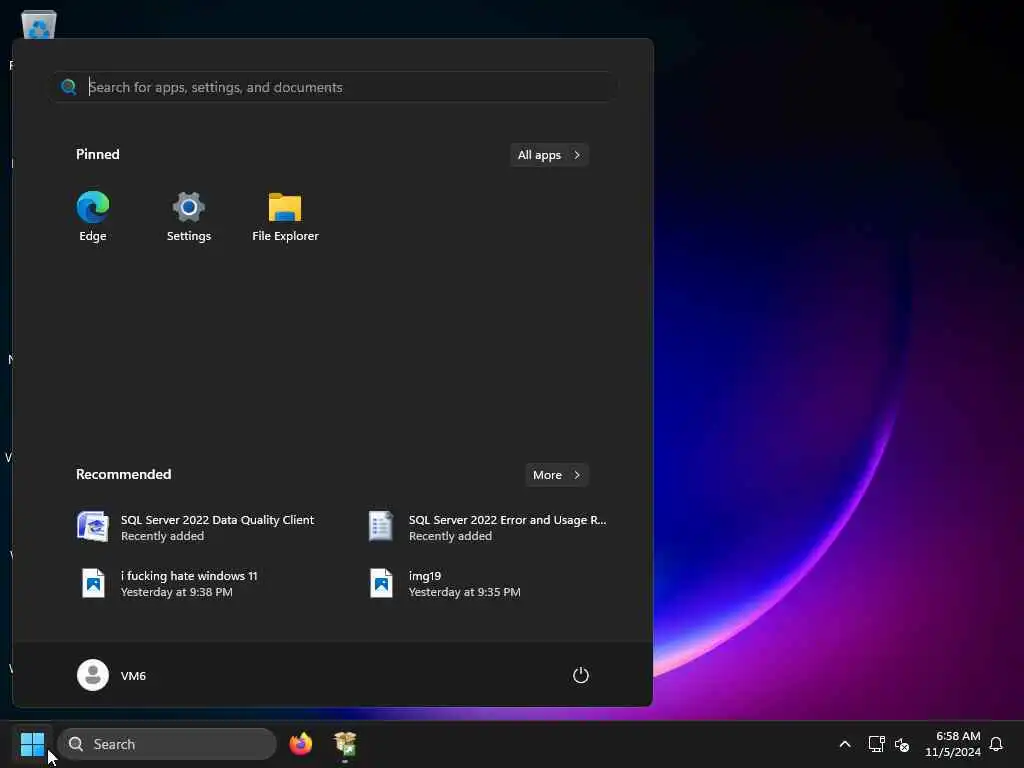
Task: Open SQL Server 2022 Error and Usage Reporting
Action: click(488, 527)
